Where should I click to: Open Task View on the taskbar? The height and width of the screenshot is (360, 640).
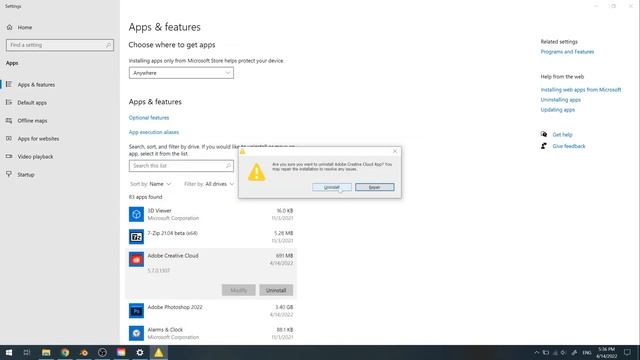click(x=27, y=352)
